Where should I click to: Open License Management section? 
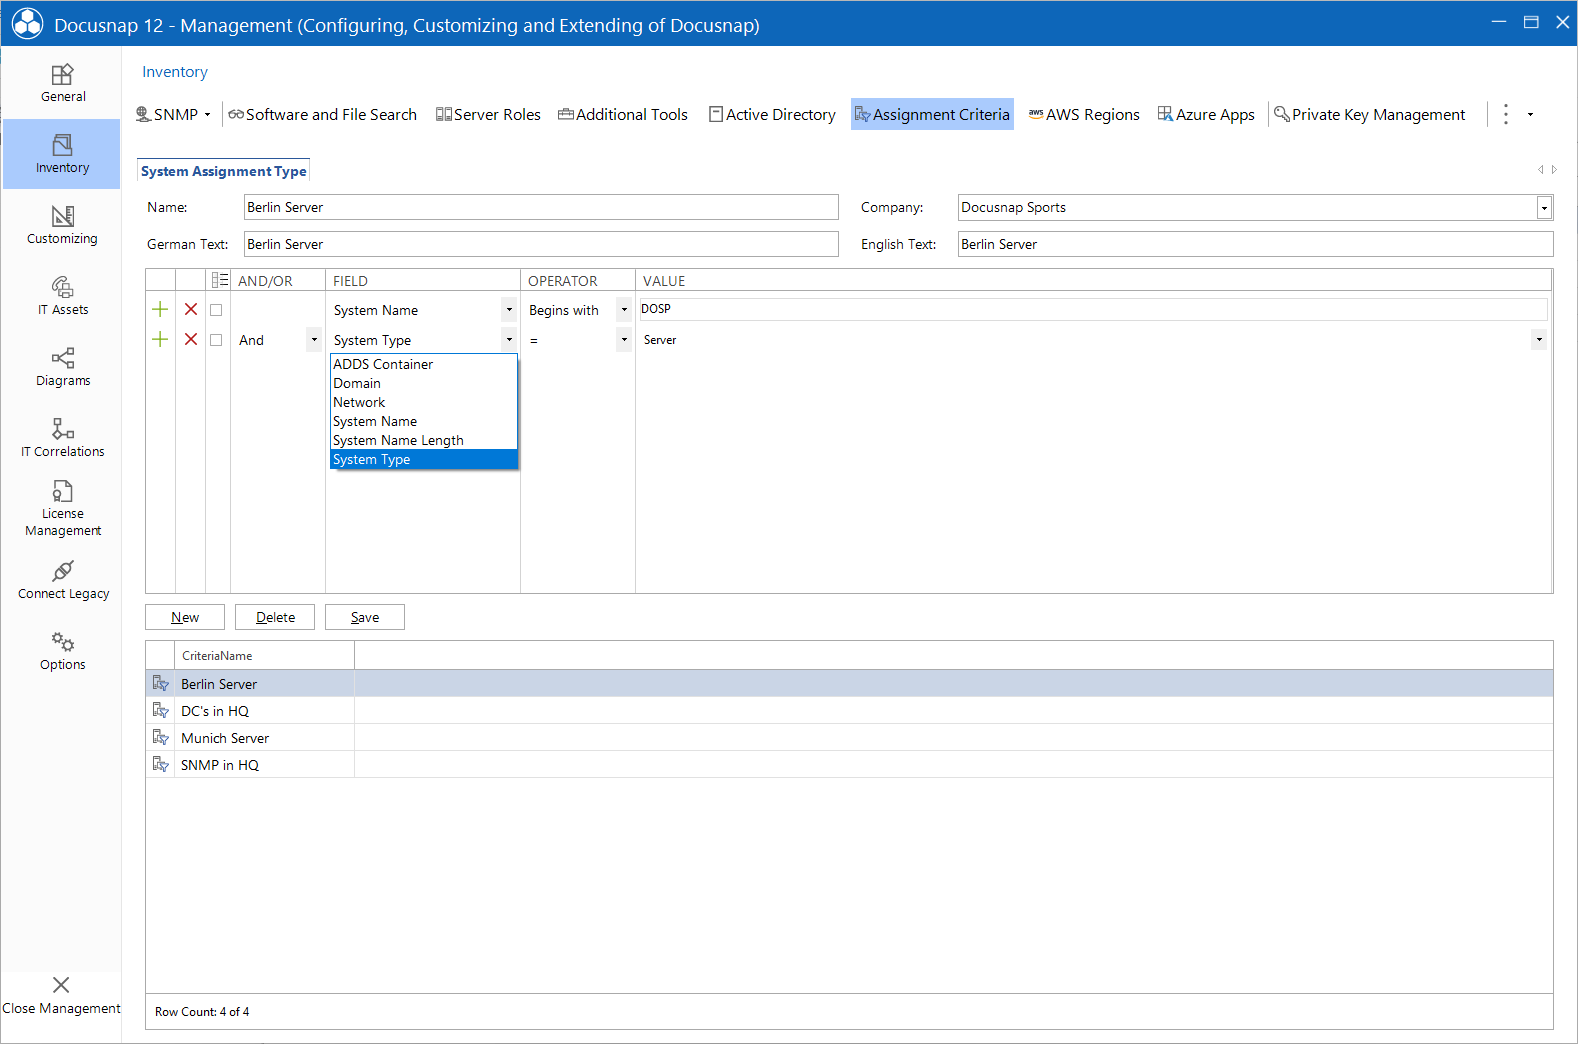pos(62,509)
